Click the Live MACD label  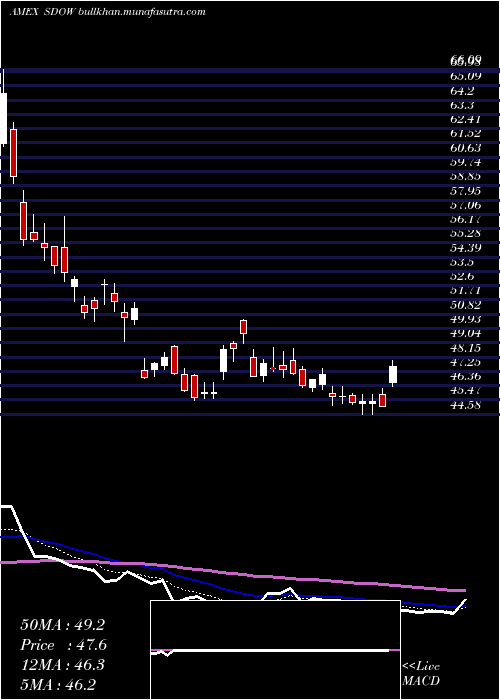coord(421,673)
